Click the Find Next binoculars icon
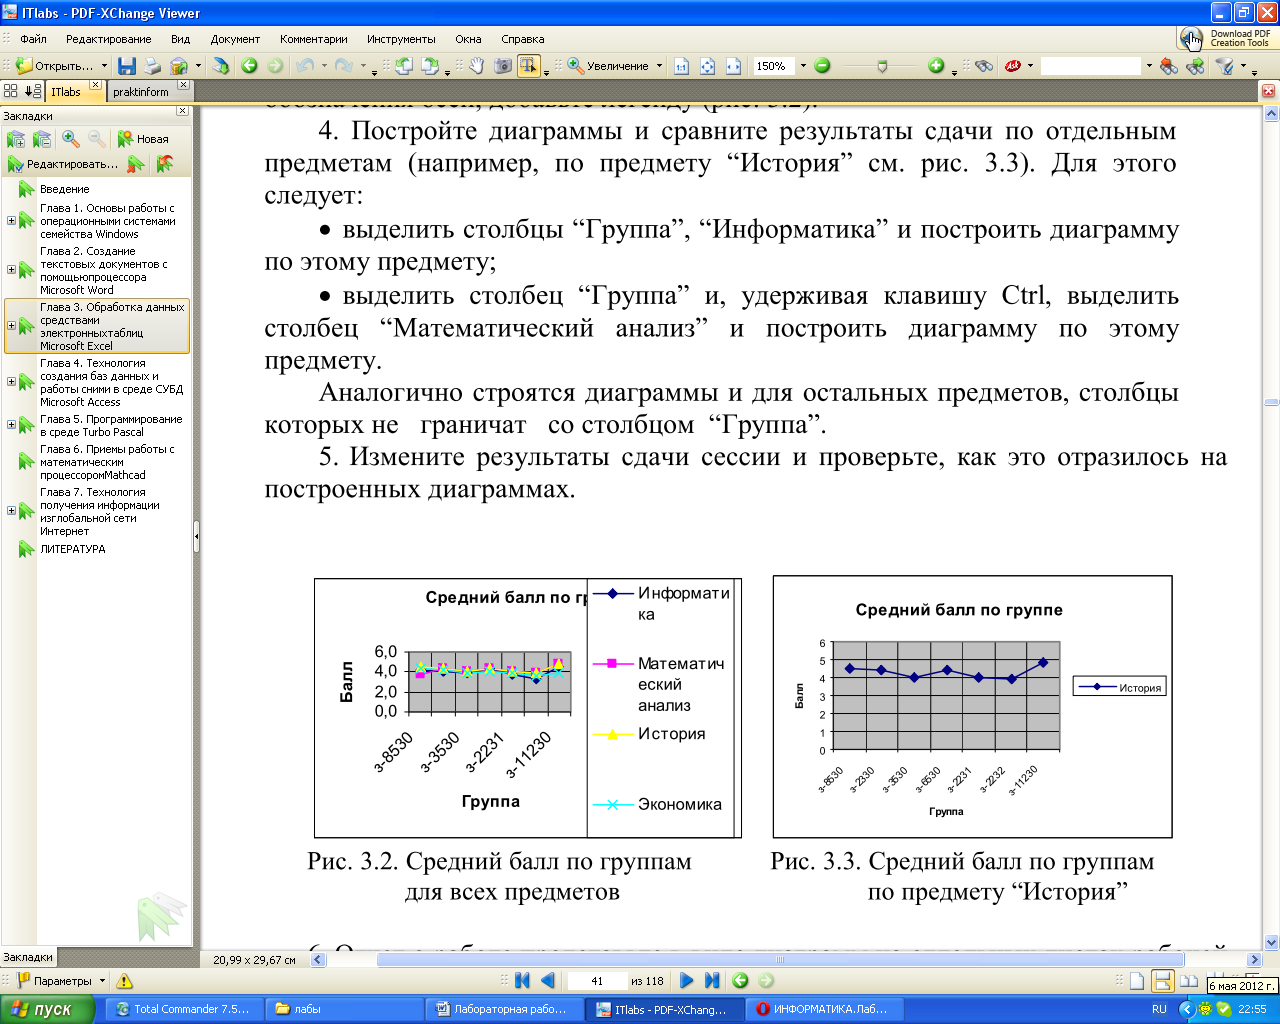This screenshot has width=1280, height=1024. pos(1195,66)
